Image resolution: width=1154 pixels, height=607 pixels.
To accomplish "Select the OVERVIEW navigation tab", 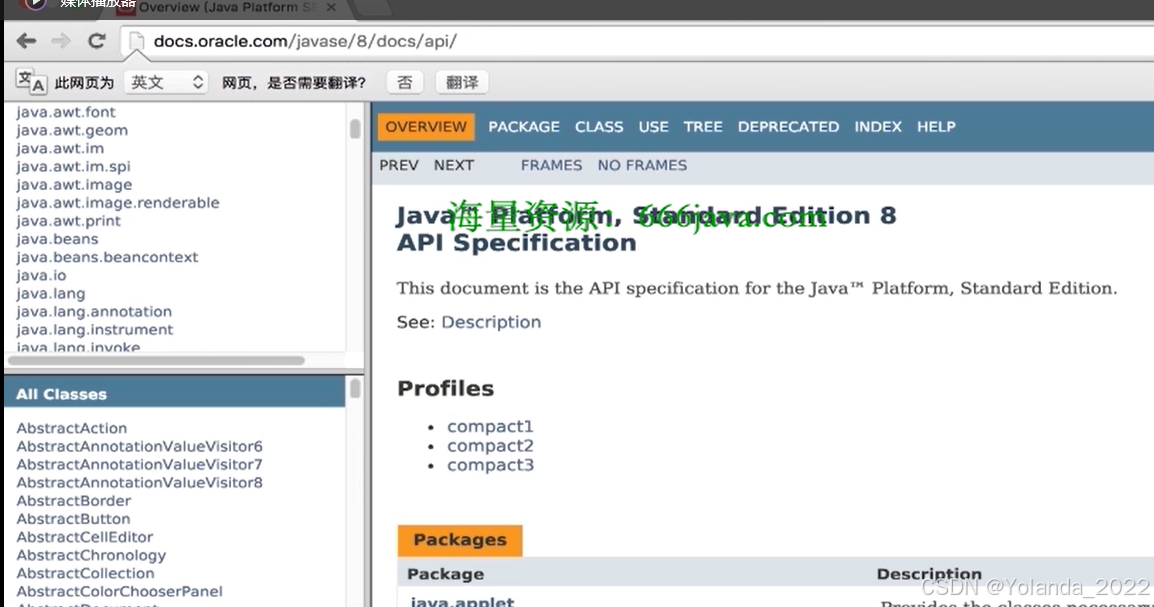I will (x=426, y=127).
